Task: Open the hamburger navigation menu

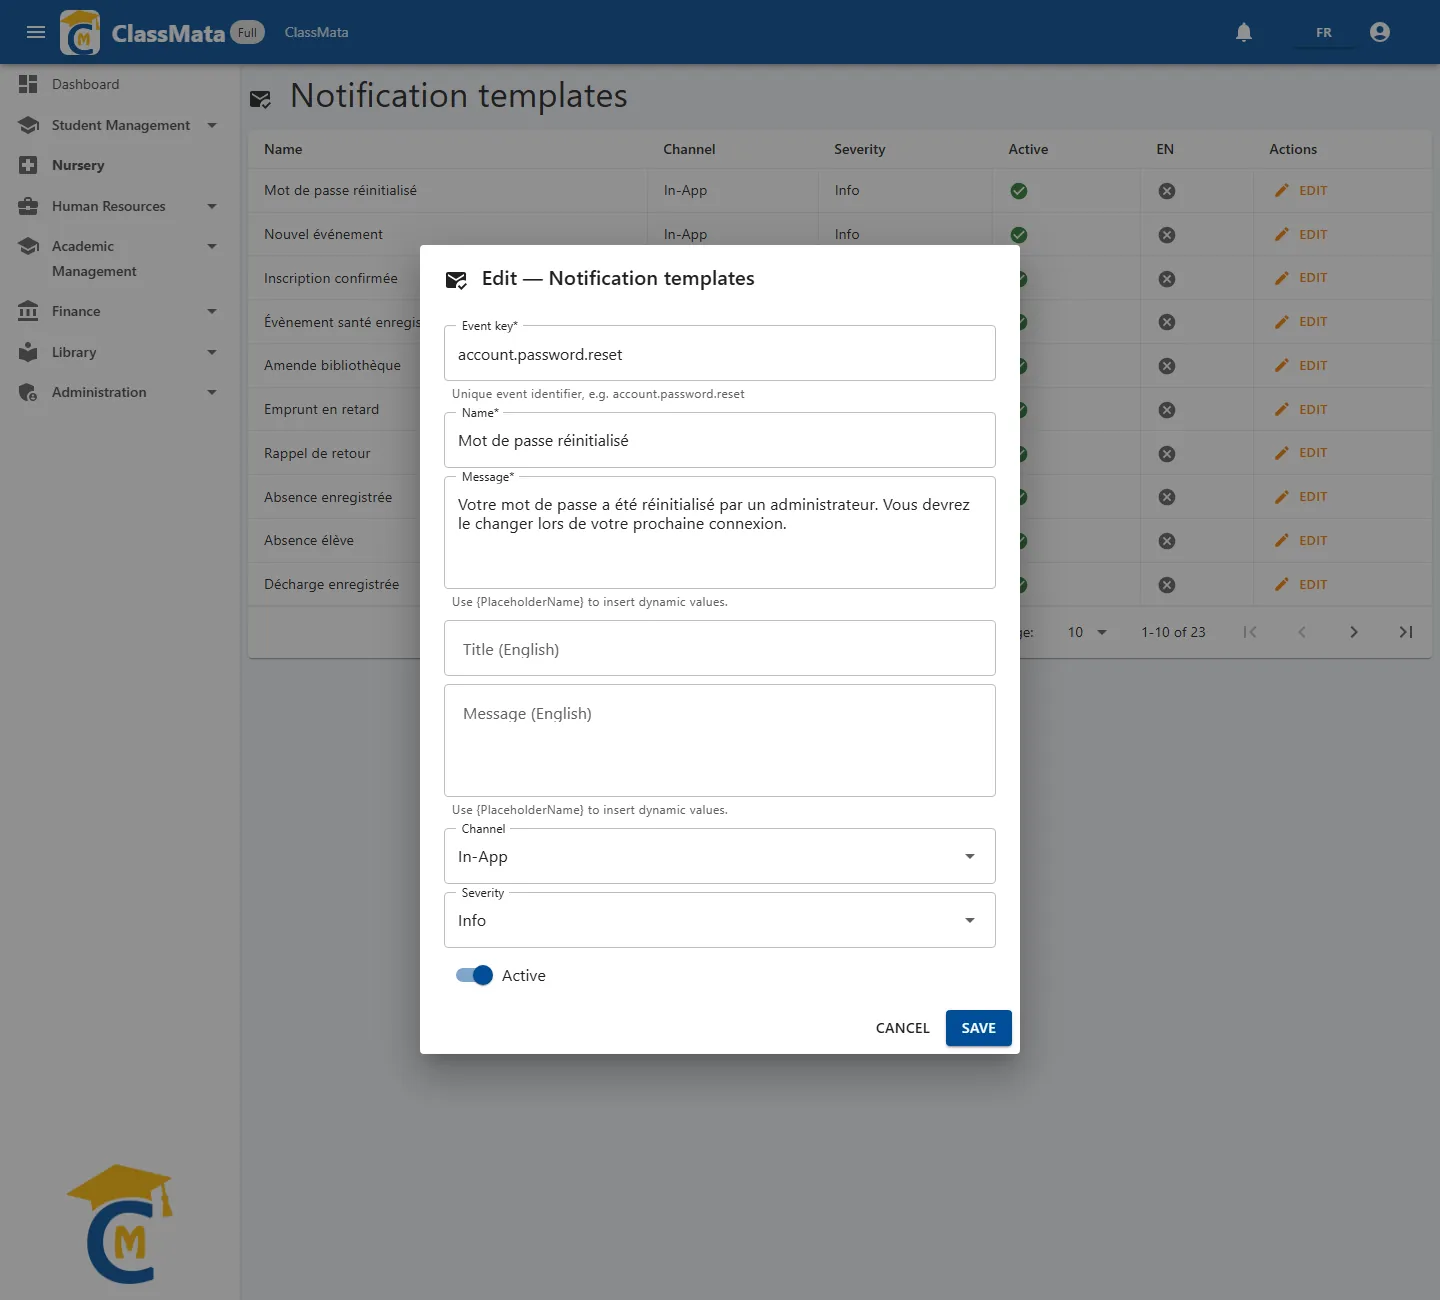Action: click(x=36, y=32)
